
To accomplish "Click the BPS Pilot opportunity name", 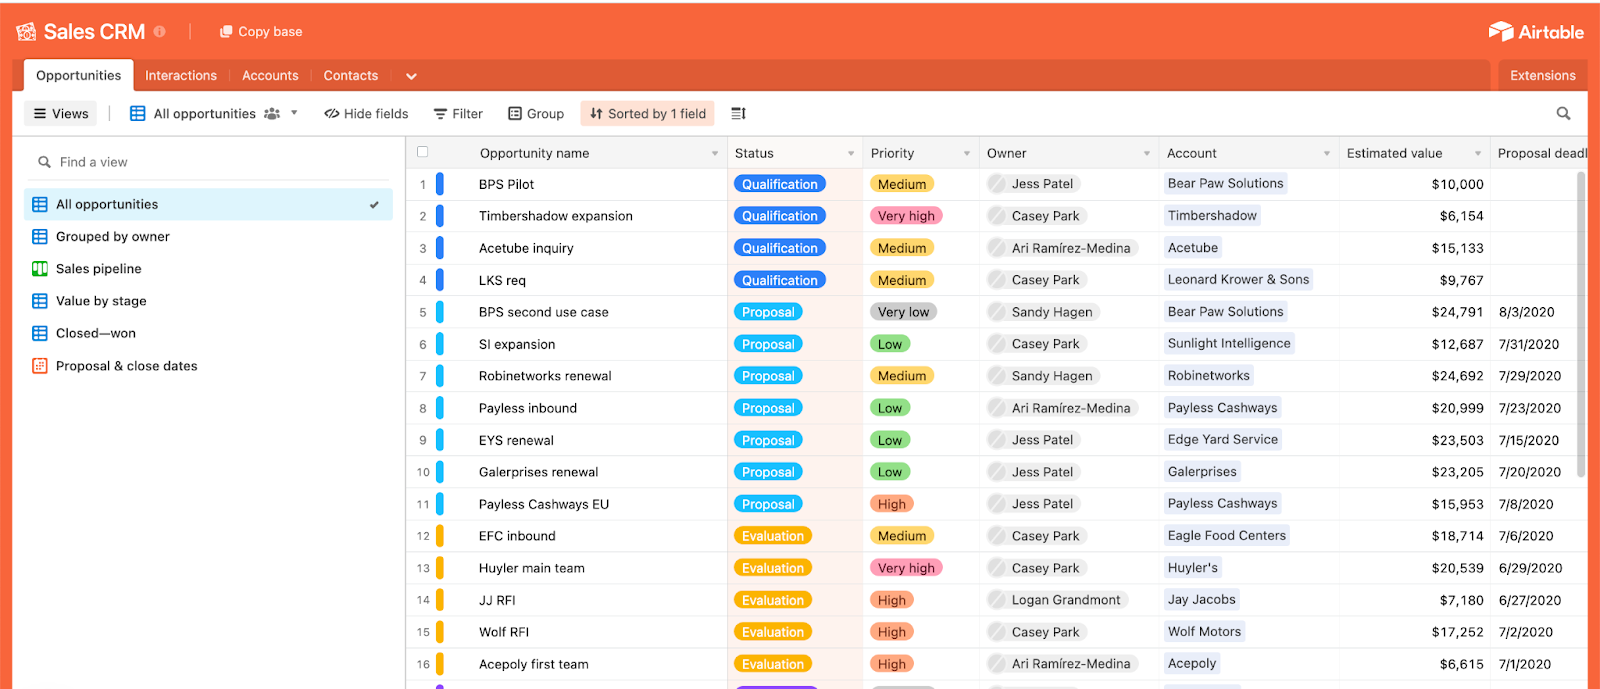I will pyautogui.click(x=506, y=184).
